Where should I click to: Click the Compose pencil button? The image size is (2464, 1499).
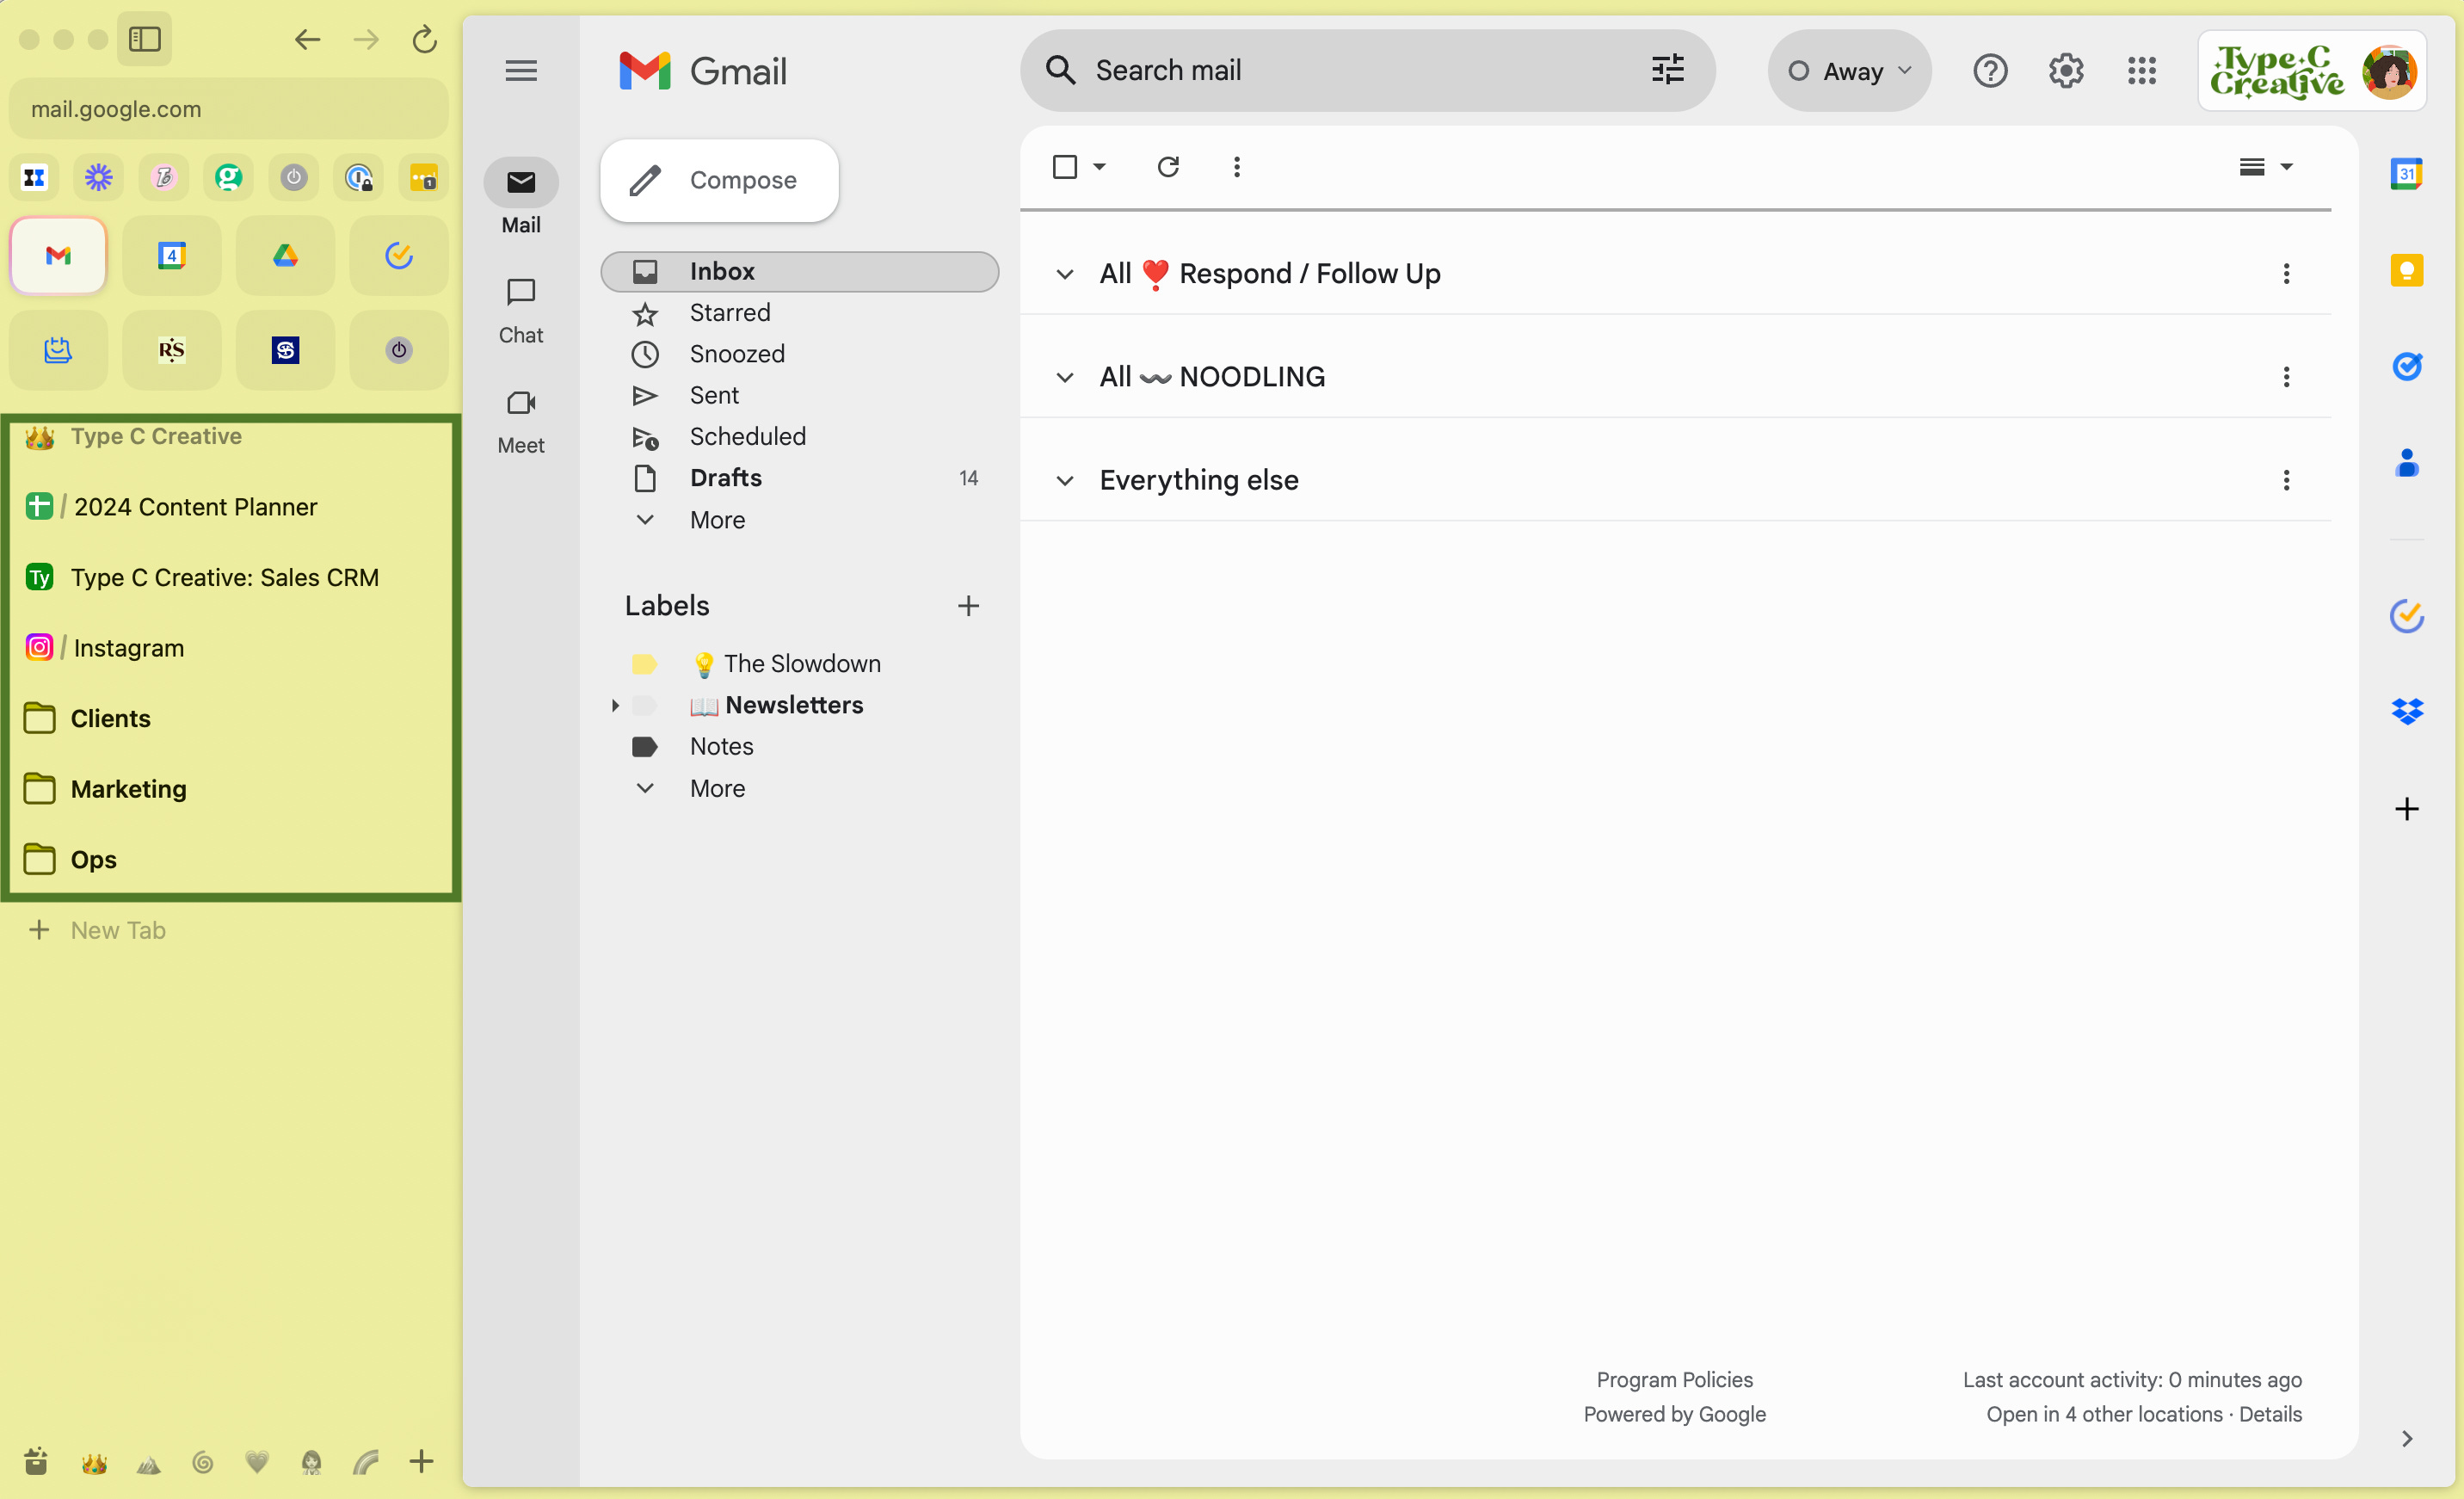tap(718, 180)
